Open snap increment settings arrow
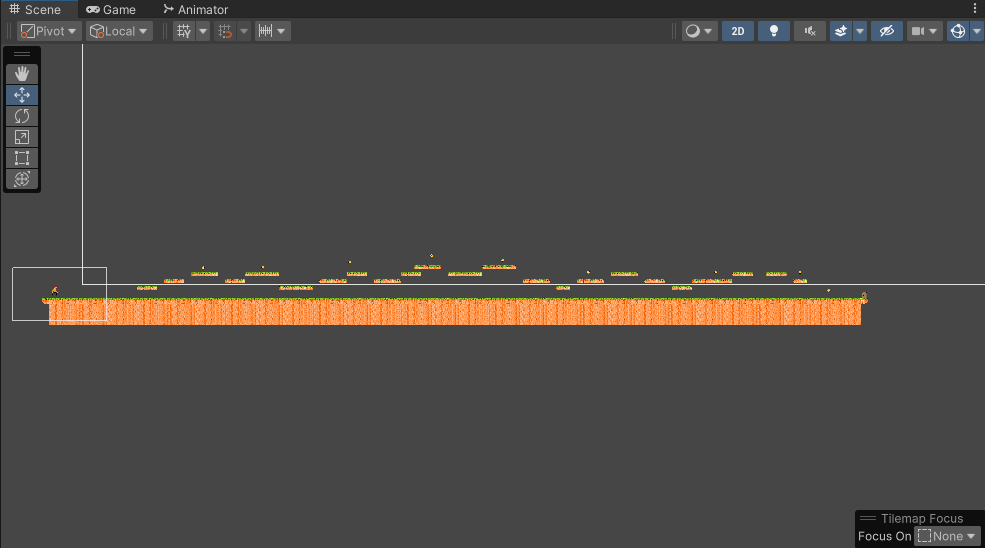Viewport: 985px width, 548px height. click(281, 31)
